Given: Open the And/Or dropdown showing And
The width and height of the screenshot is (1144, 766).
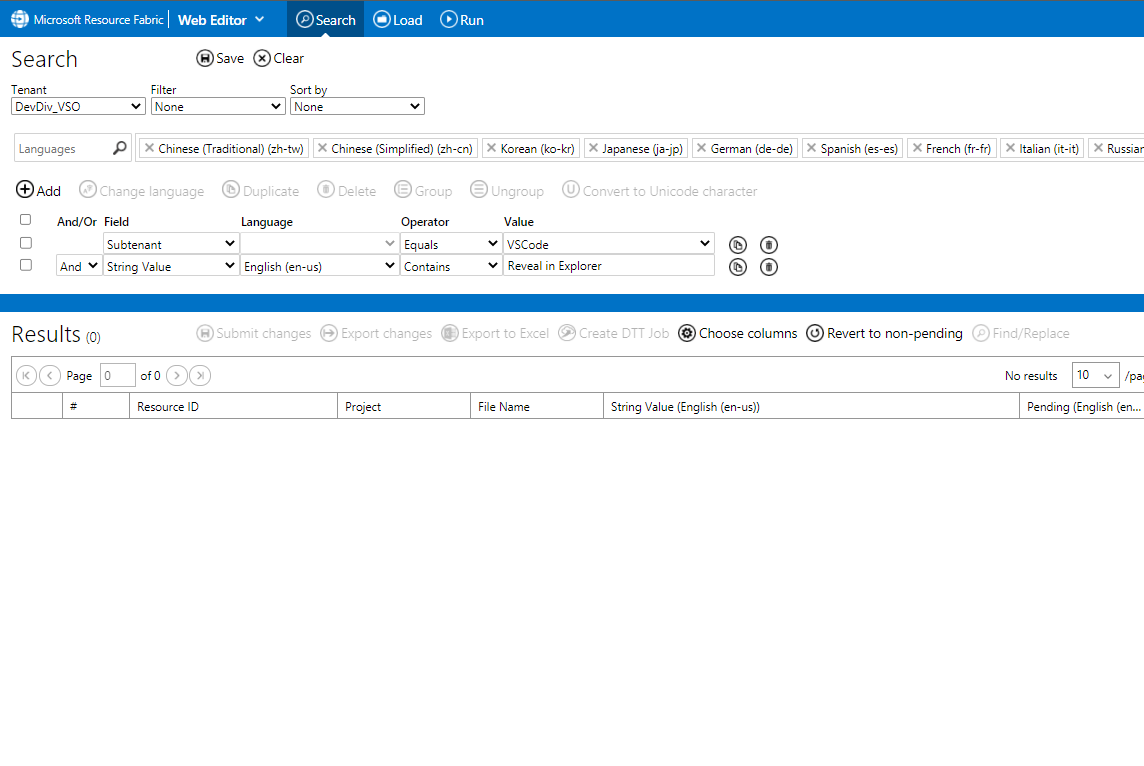Looking at the screenshot, I should pyautogui.click(x=79, y=266).
